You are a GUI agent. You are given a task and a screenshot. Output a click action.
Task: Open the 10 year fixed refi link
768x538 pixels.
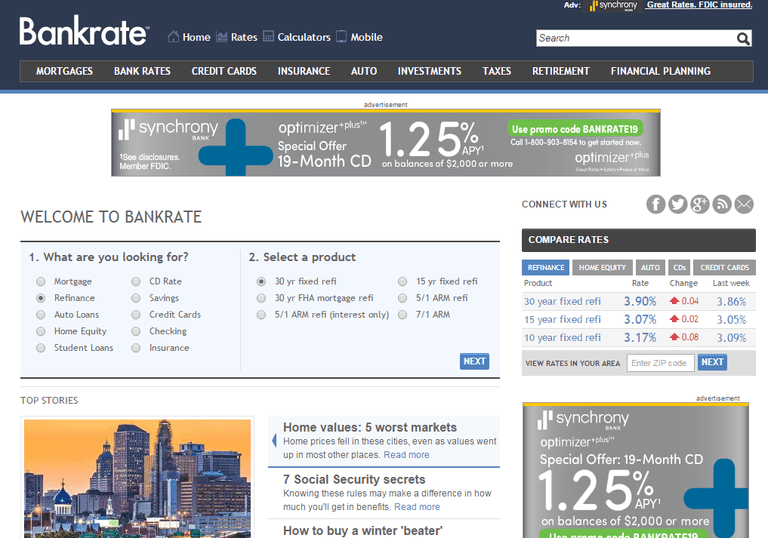562,338
